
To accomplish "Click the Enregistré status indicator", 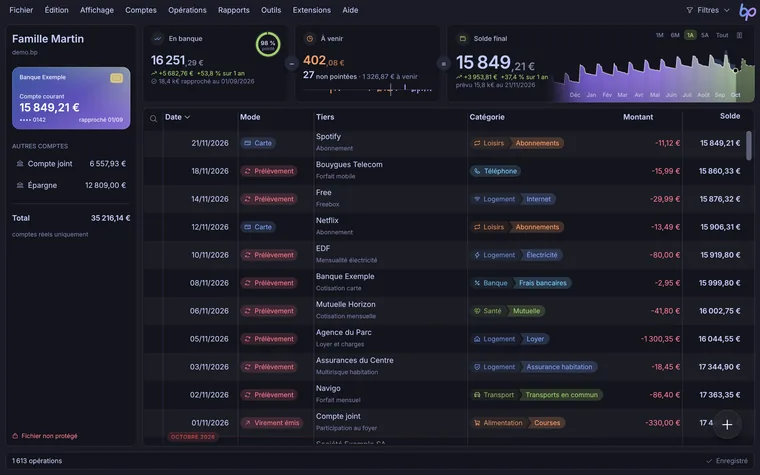I will [727, 461].
